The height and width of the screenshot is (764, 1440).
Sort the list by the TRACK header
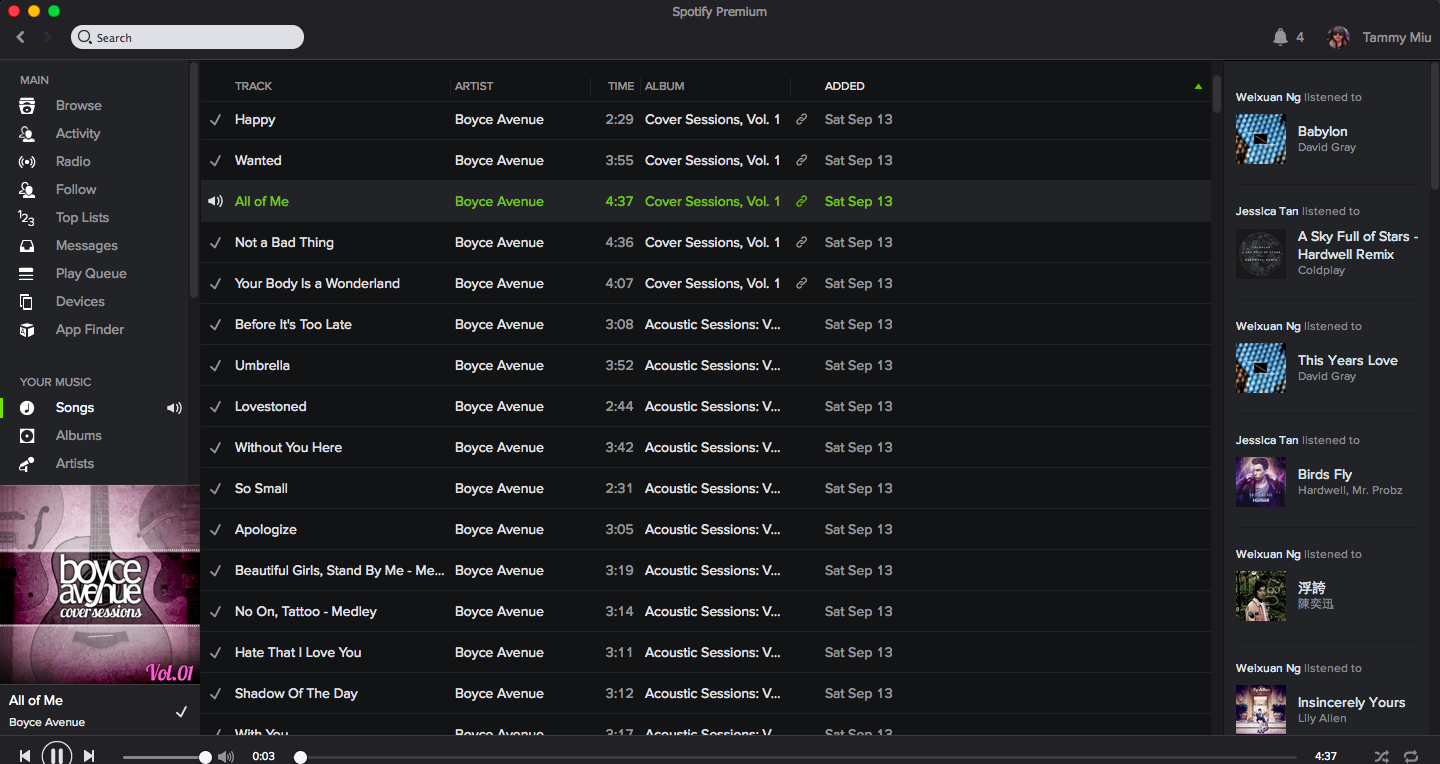(x=253, y=86)
